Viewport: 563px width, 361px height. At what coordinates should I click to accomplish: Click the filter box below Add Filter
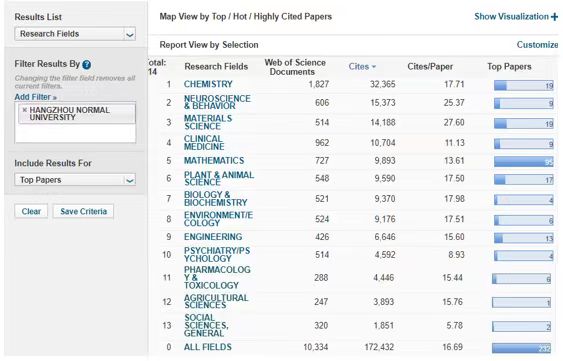[x=75, y=123]
